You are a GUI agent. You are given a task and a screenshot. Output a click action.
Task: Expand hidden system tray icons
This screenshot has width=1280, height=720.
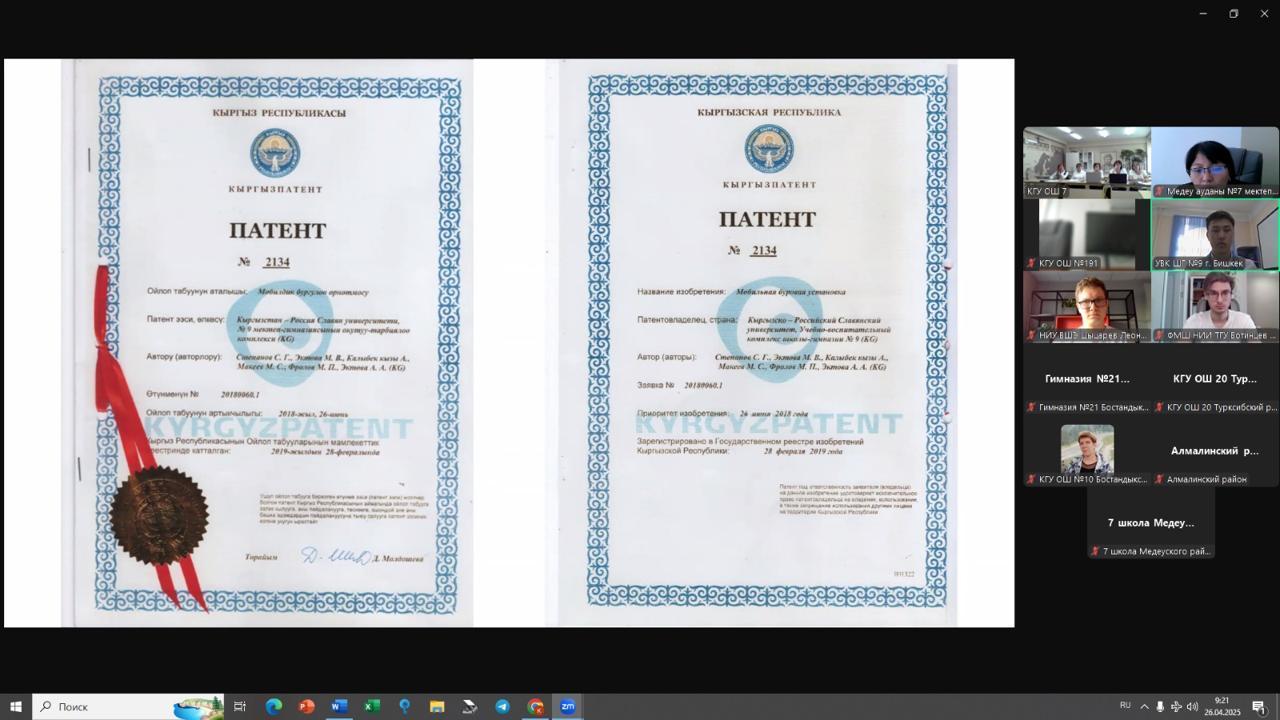click(1144, 706)
